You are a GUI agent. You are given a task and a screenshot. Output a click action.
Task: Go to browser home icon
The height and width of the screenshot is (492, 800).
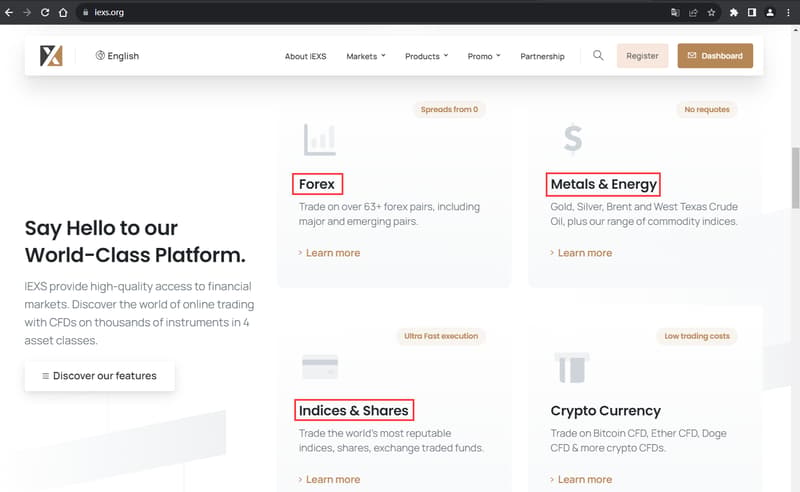(63, 12)
